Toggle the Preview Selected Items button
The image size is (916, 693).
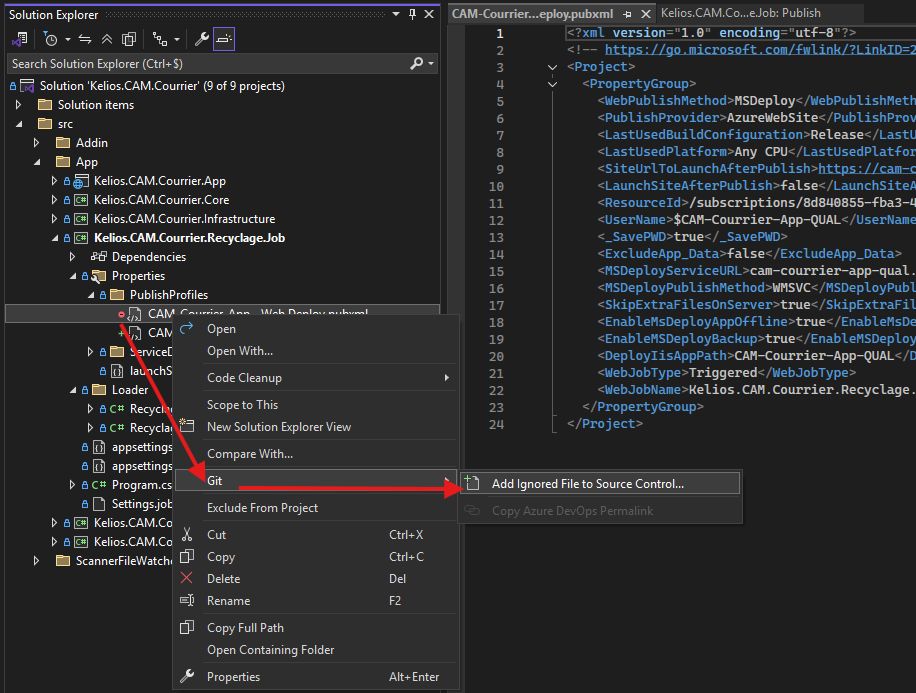click(x=224, y=39)
